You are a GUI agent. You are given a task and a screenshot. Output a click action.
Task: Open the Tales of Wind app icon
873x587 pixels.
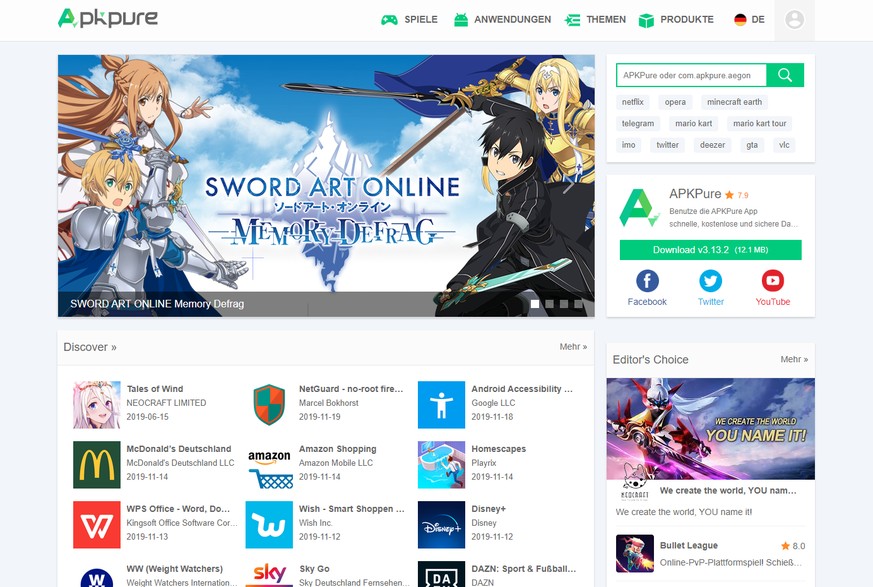click(x=96, y=405)
